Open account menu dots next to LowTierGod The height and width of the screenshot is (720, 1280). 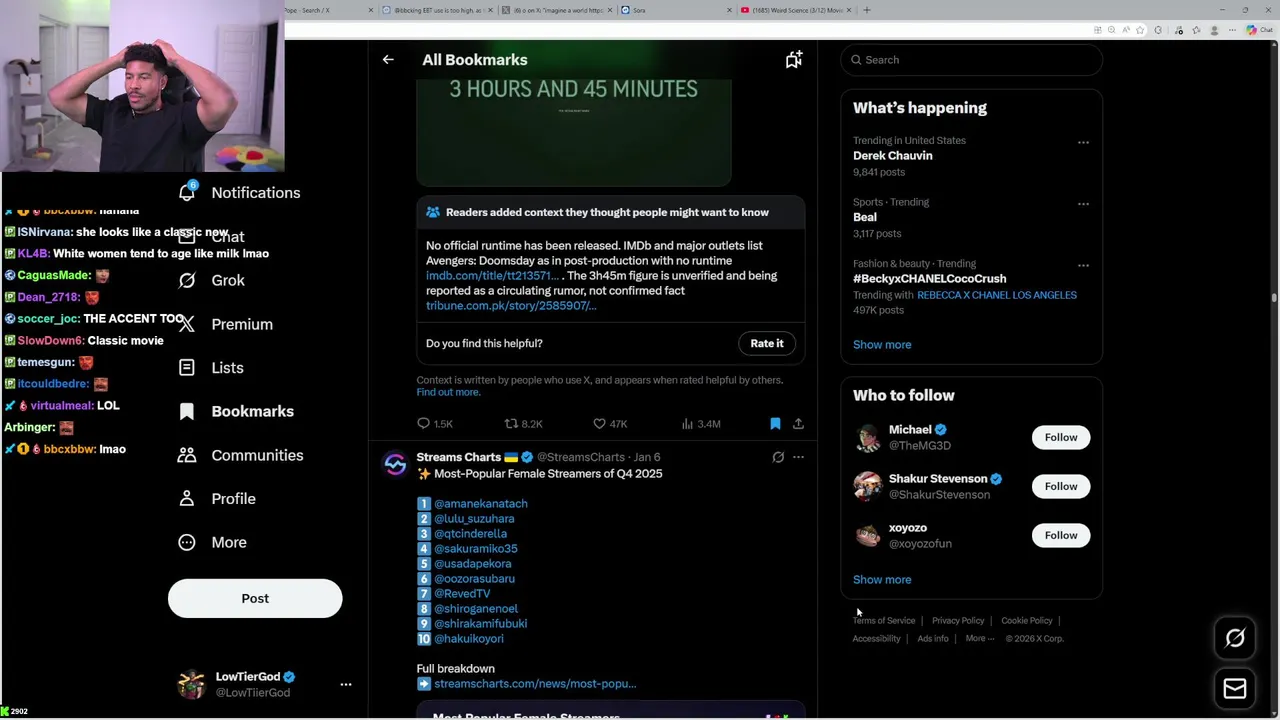346,685
